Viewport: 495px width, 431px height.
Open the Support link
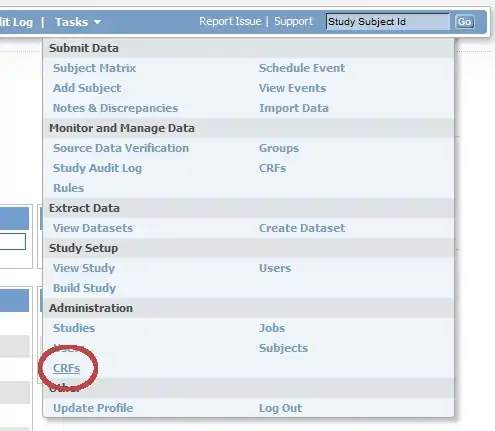point(293,21)
